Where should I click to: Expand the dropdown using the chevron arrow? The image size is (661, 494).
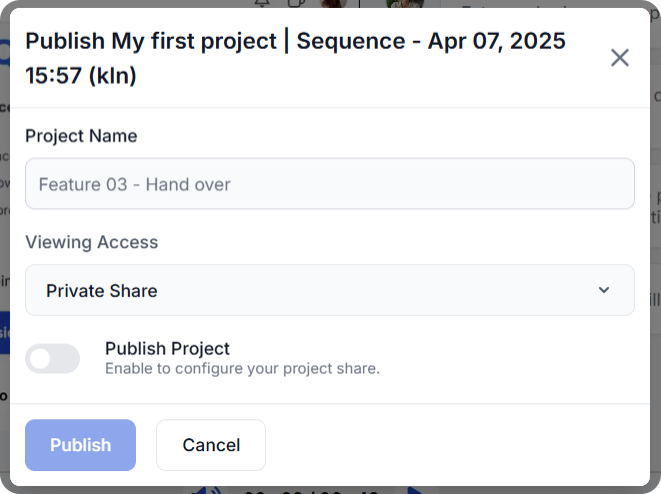pyautogui.click(x=604, y=290)
